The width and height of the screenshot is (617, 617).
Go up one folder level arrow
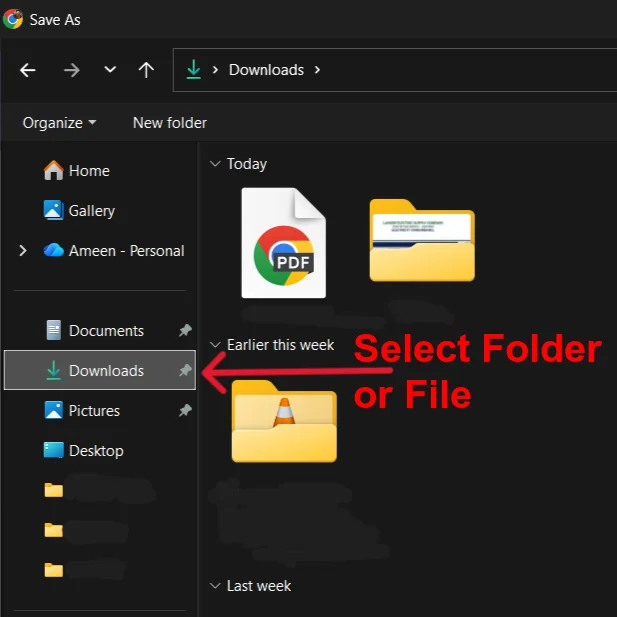(146, 70)
